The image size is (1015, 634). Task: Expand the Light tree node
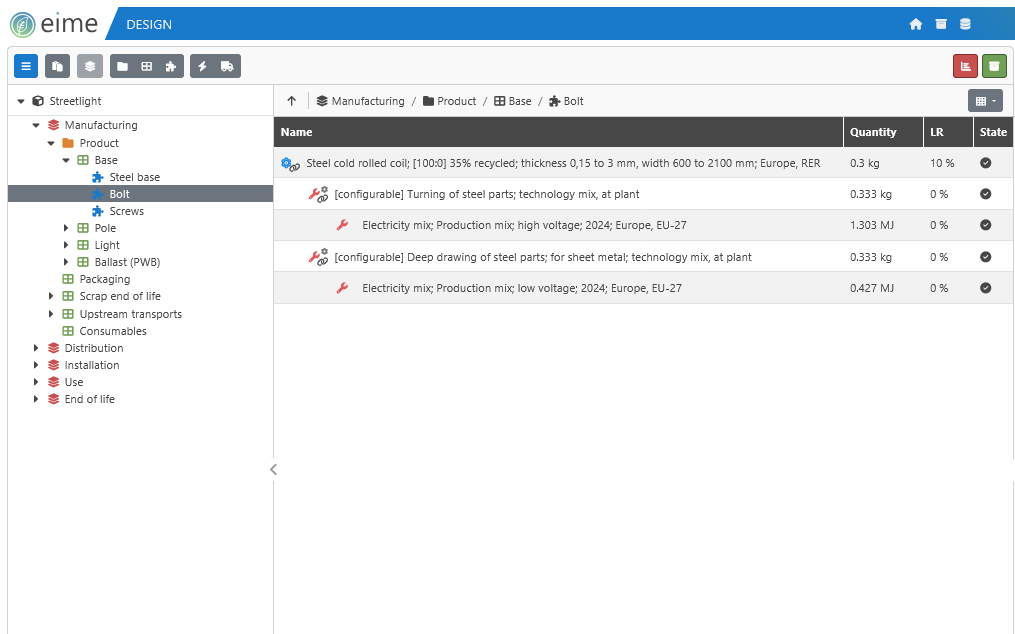tap(65, 245)
